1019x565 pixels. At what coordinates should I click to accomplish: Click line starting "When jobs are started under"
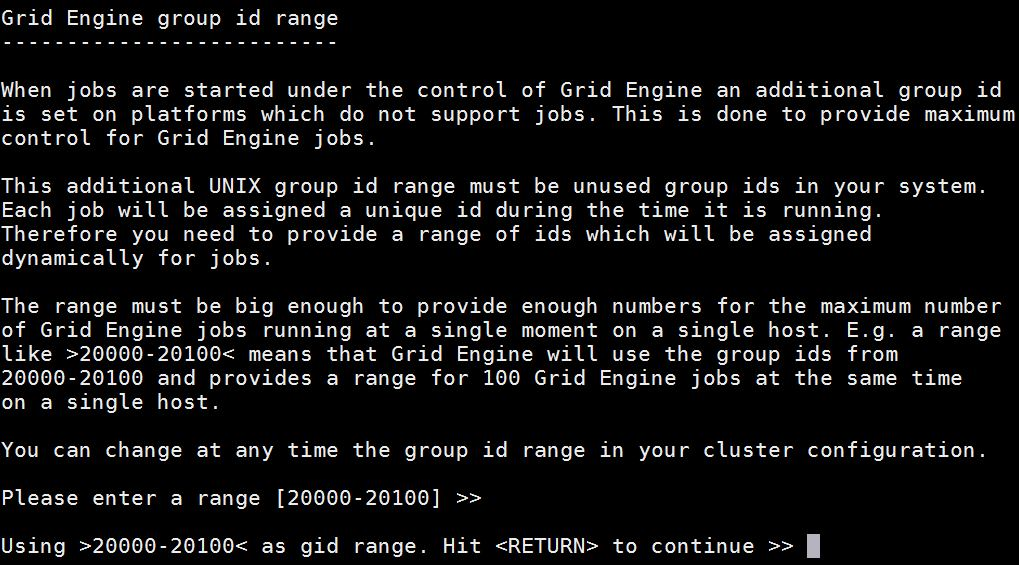pyautogui.click(x=501, y=90)
